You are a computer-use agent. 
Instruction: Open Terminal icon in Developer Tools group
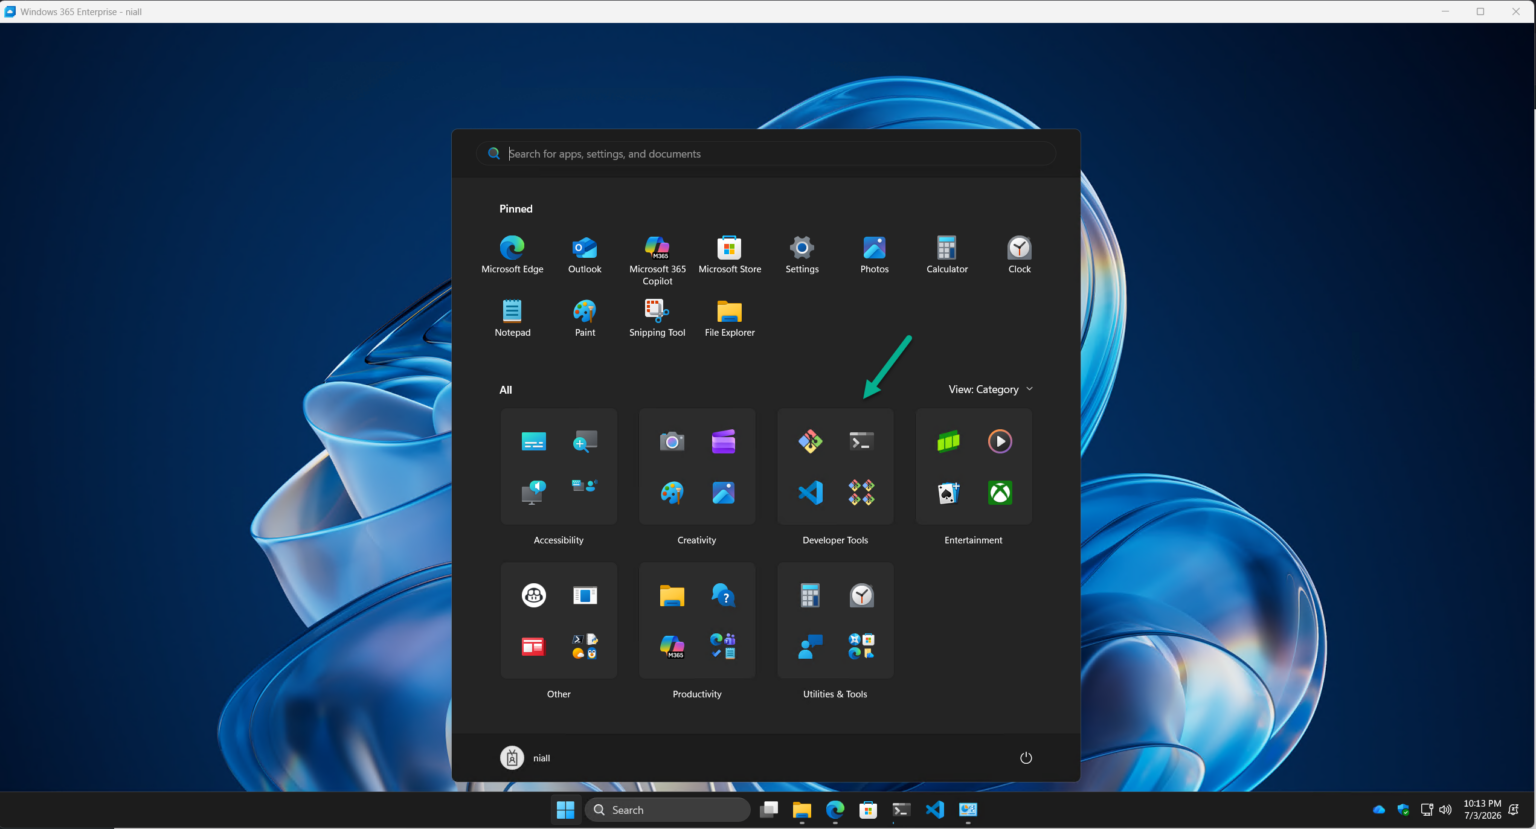click(x=861, y=441)
